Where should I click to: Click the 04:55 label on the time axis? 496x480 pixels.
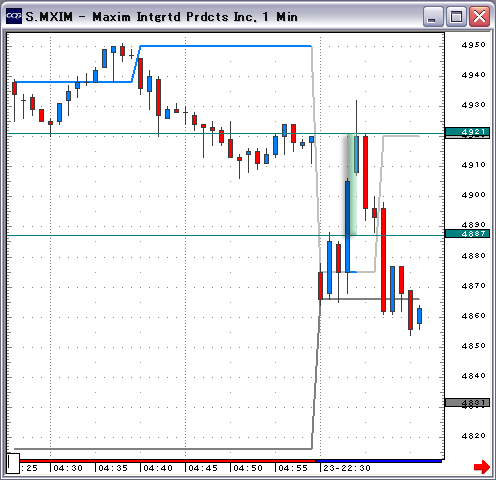293,468
